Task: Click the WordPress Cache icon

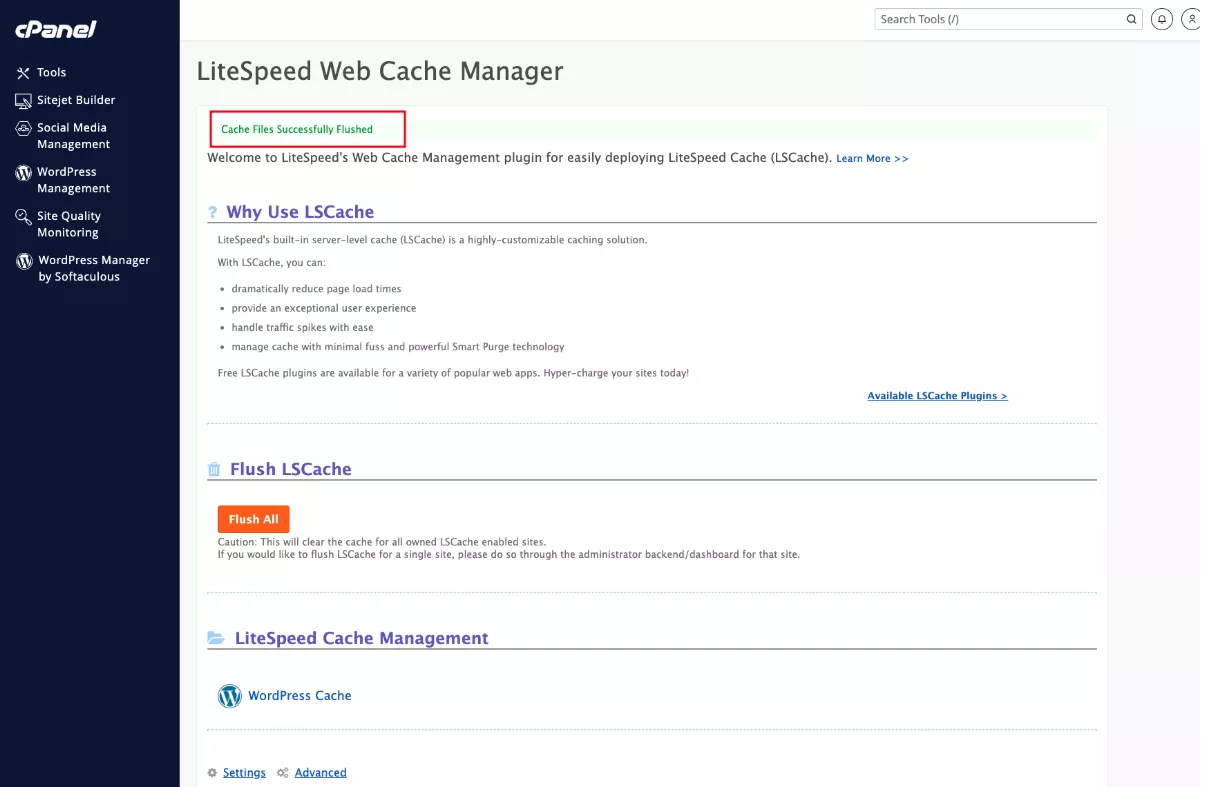Action: (x=230, y=695)
